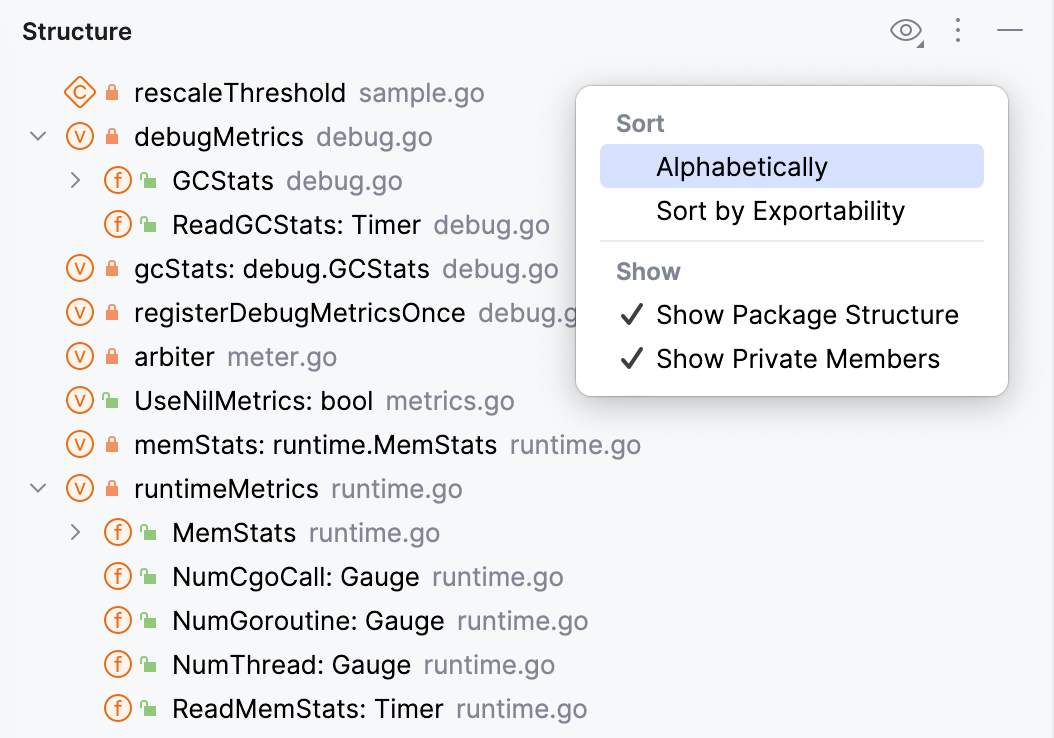
Task: Expand the MemStats node
Action: (77, 533)
